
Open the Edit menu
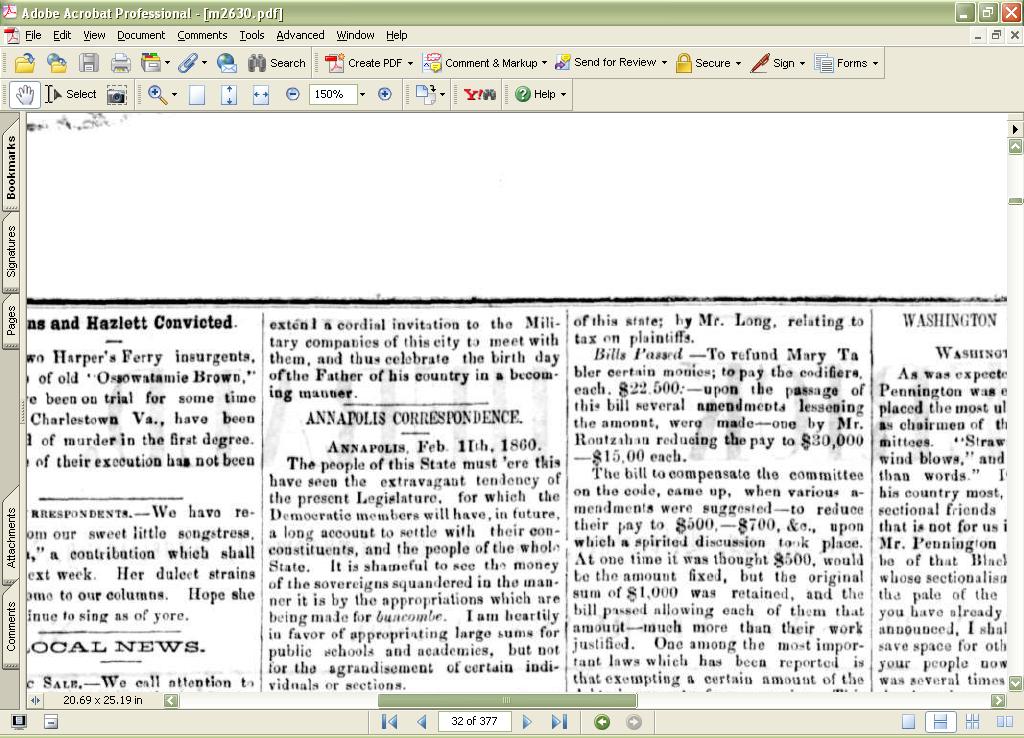click(62, 35)
